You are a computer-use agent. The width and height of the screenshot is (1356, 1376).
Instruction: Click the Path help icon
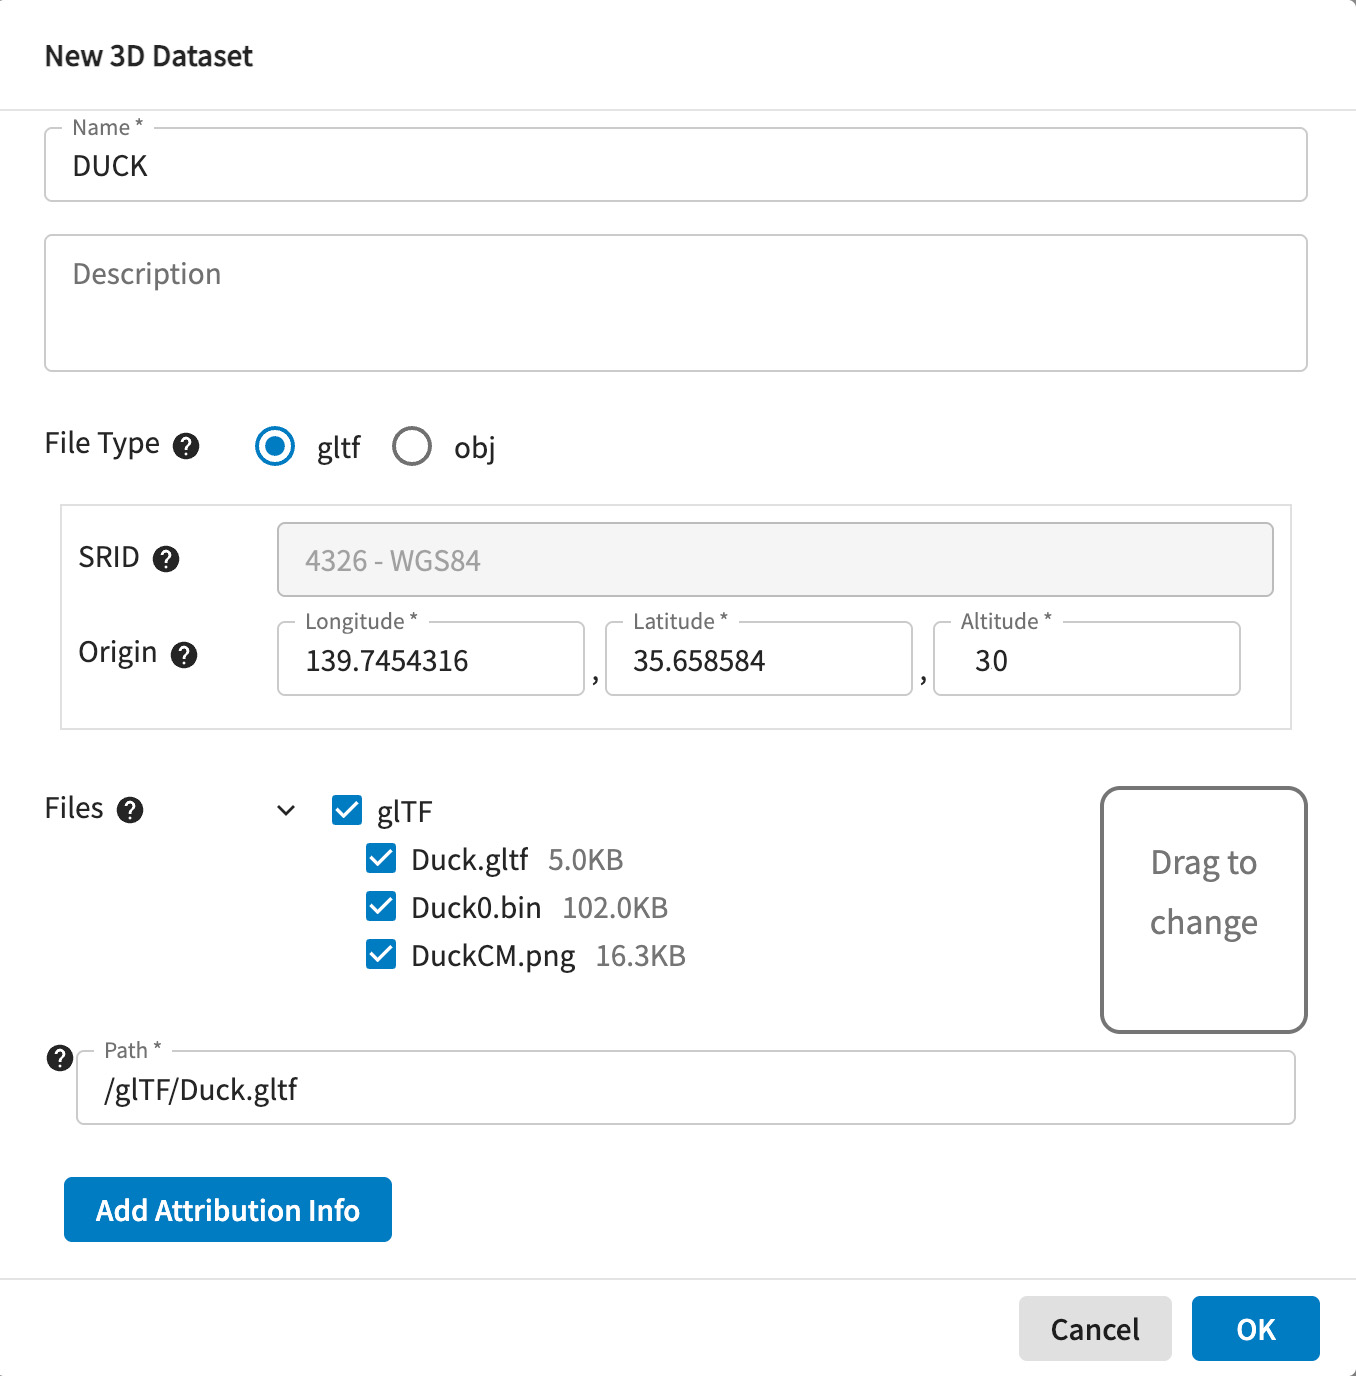coord(60,1058)
